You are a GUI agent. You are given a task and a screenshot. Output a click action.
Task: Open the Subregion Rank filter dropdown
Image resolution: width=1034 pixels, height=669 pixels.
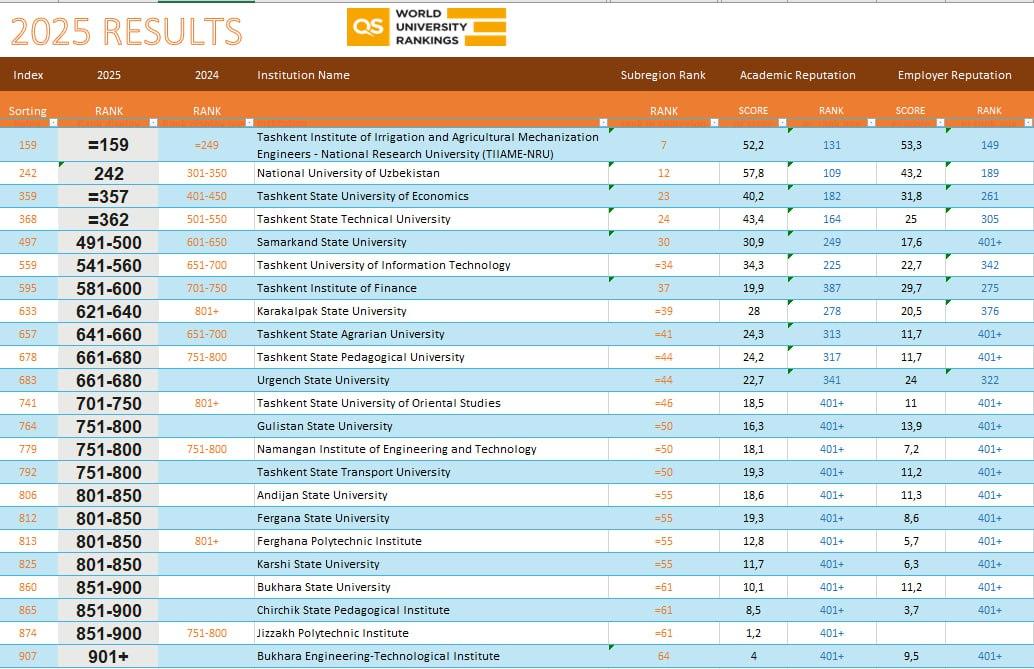[x=713, y=123]
